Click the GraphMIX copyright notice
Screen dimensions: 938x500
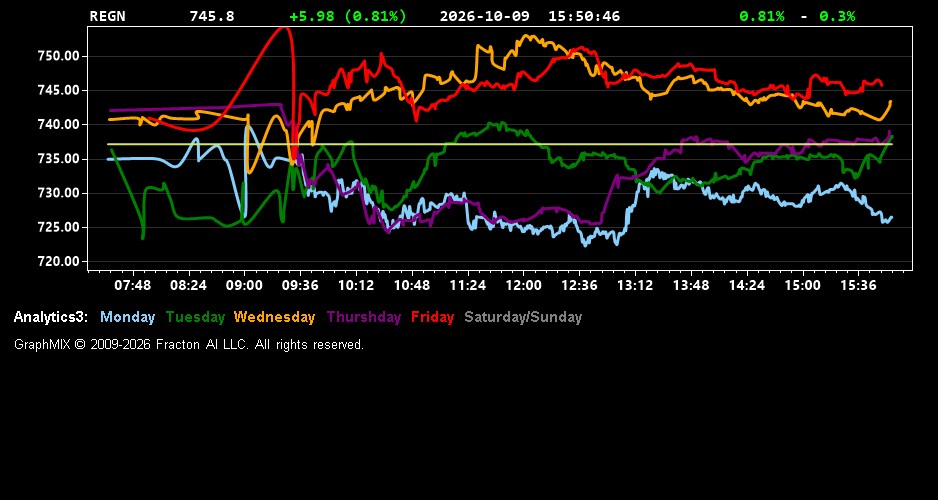(x=189, y=344)
